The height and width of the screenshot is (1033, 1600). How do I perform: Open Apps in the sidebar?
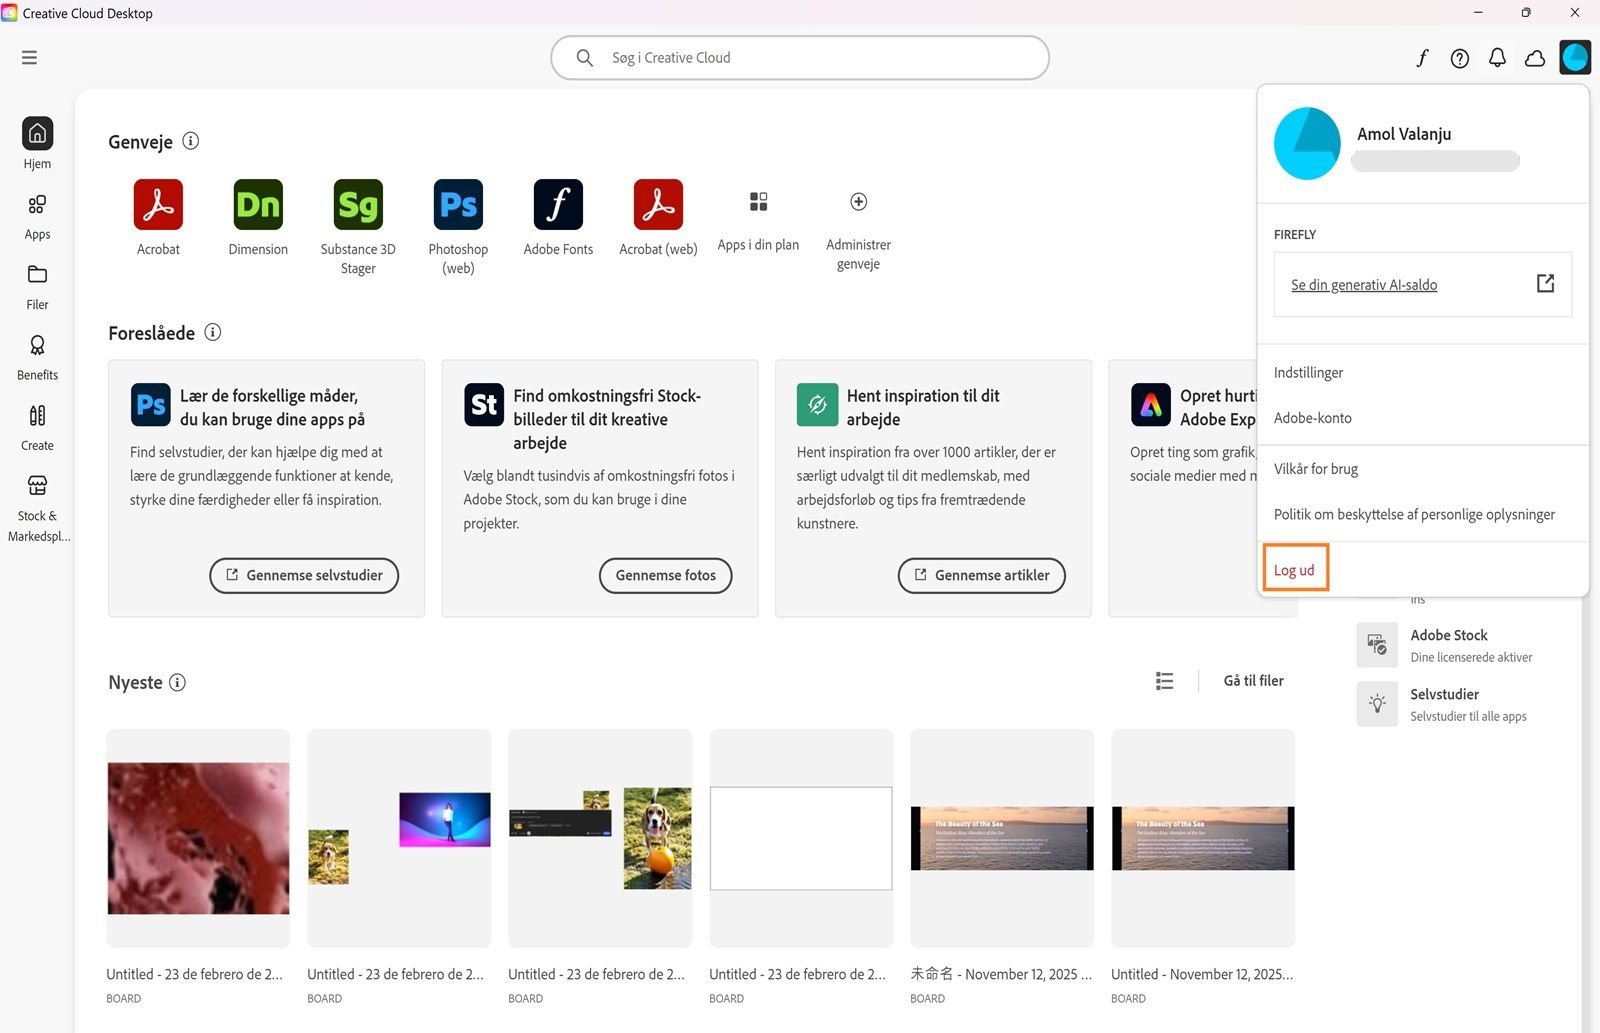(x=37, y=217)
